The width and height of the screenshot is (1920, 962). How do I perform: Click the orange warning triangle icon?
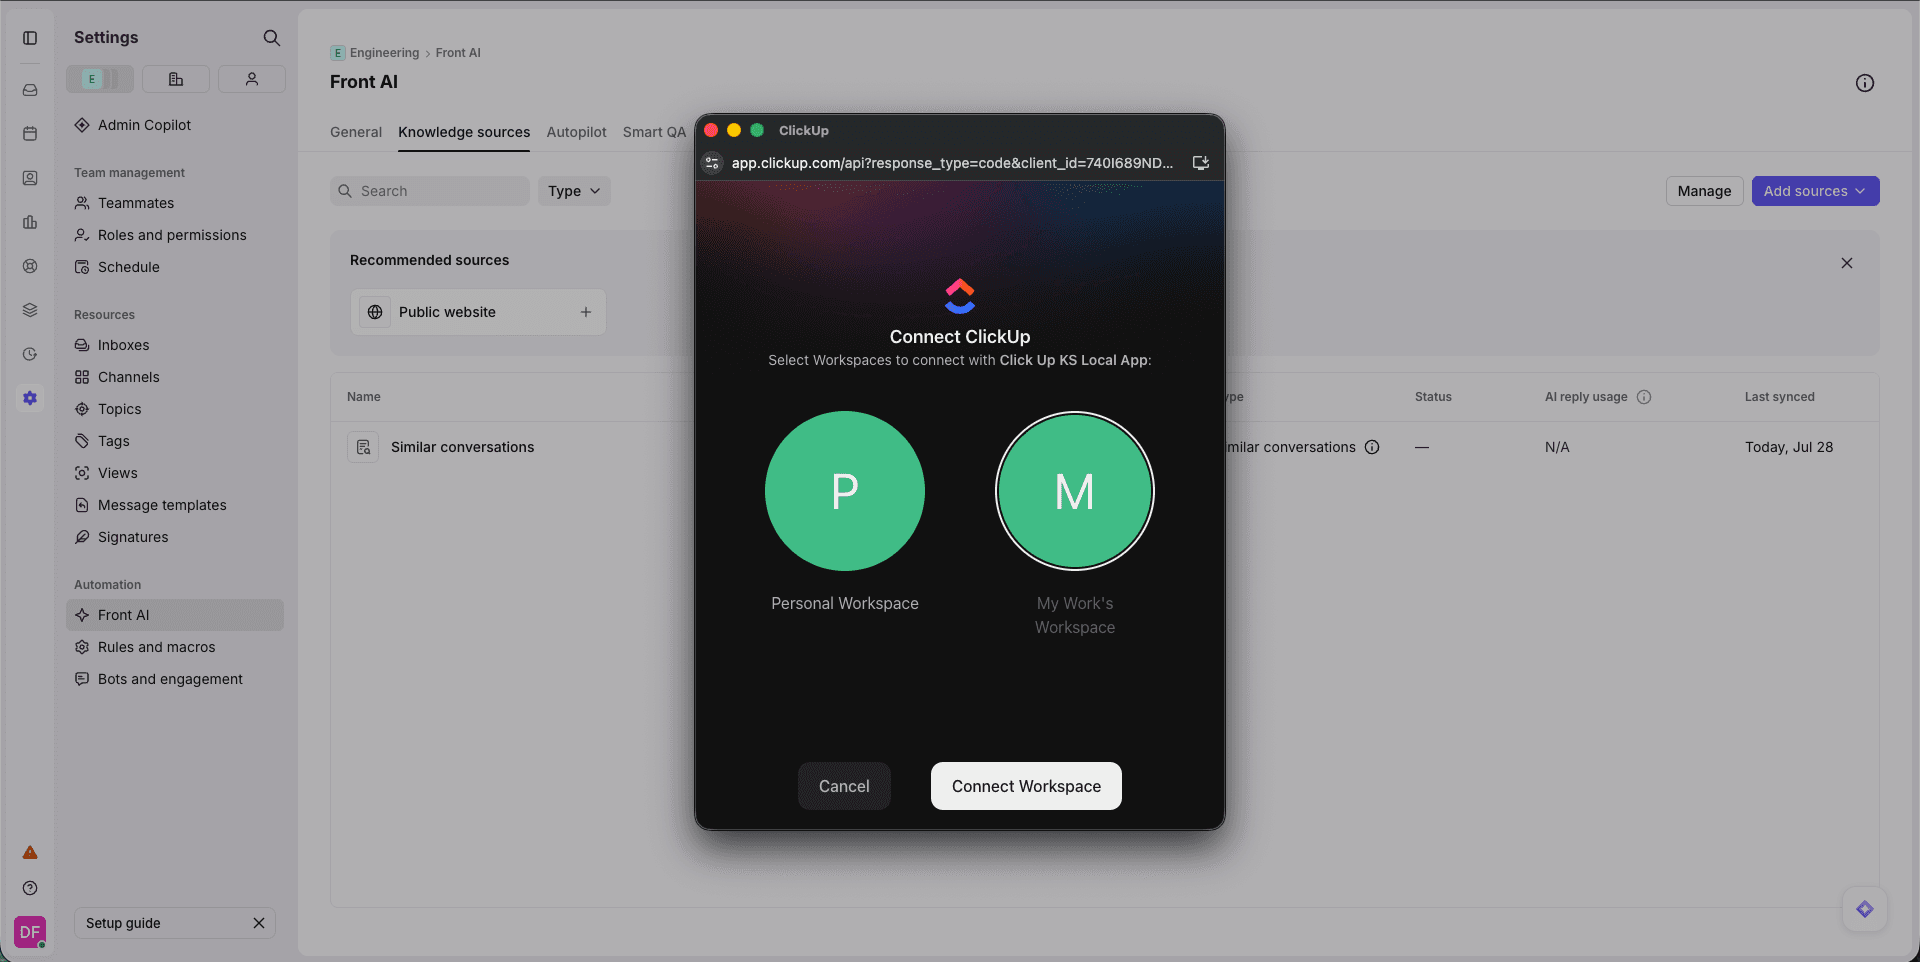30,853
